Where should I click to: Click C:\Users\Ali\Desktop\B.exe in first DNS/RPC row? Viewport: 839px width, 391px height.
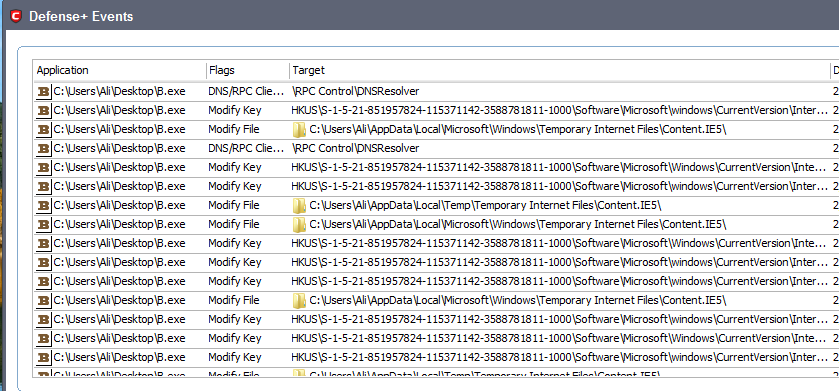pos(119,91)
